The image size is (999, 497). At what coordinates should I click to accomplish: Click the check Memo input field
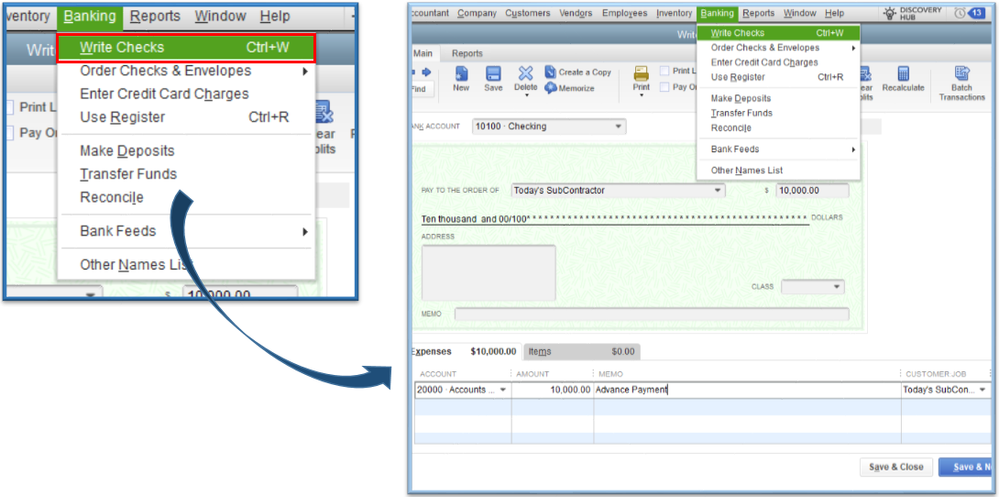pos(652,314)
